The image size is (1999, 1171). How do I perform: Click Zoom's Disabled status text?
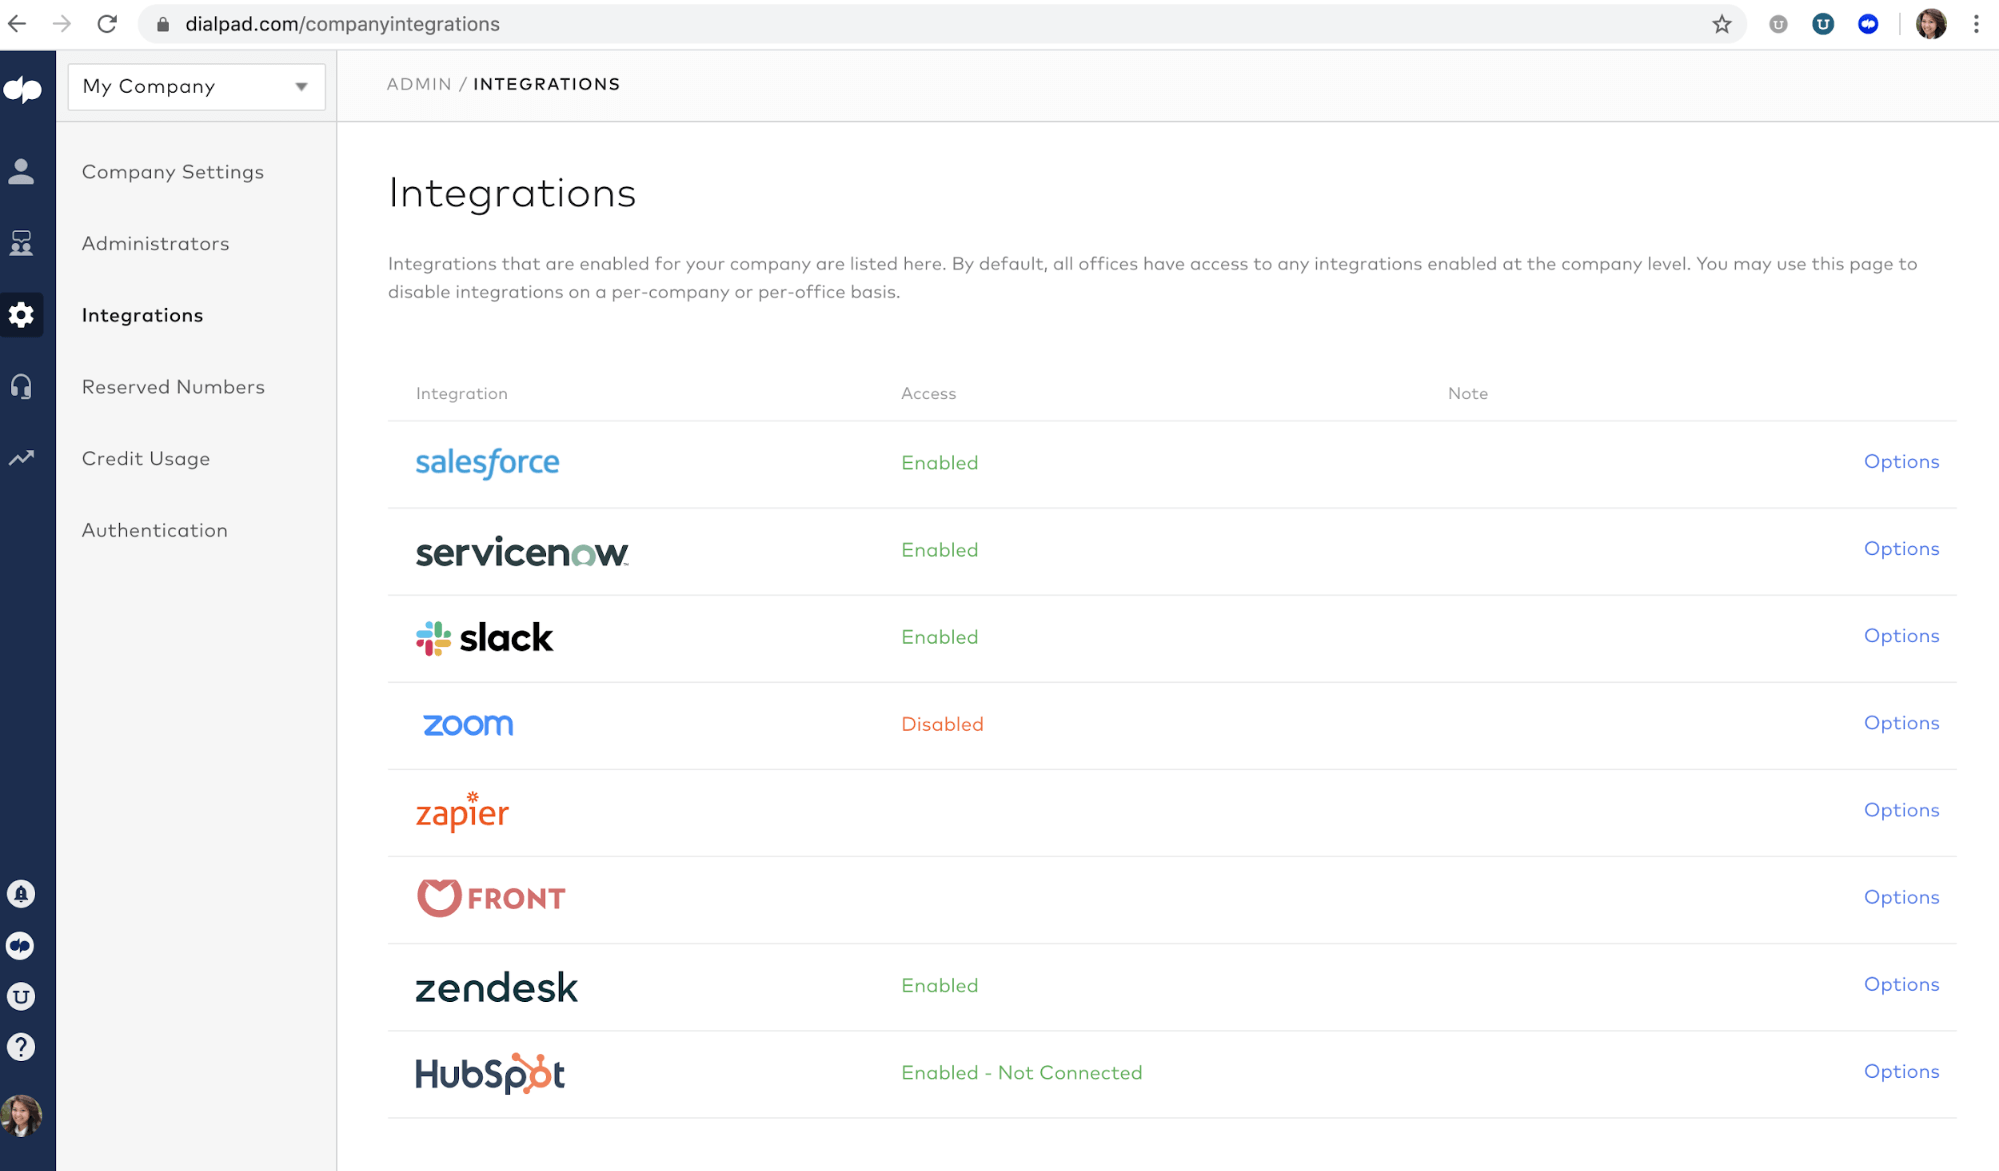coord(942,724)
